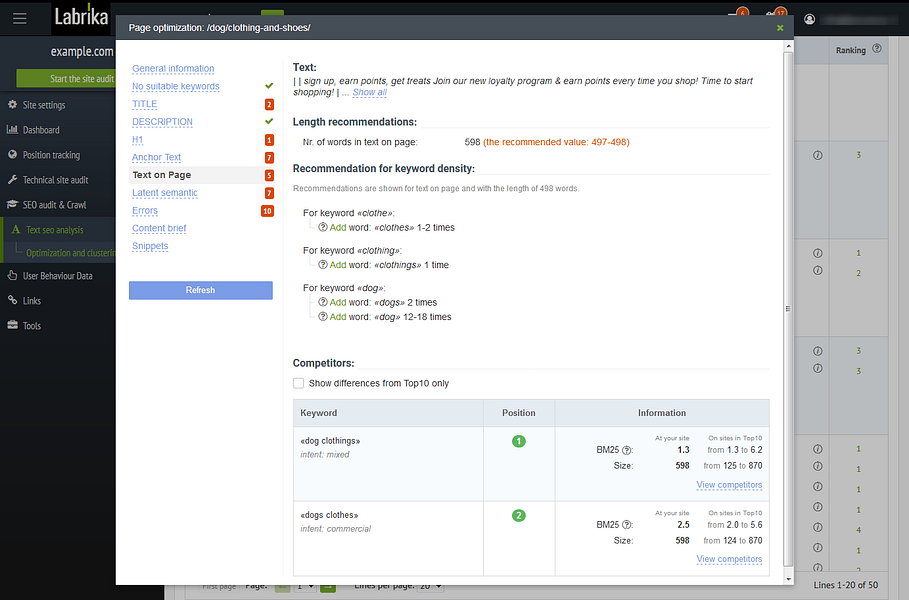Click the red 10 badge beside Errors

point(267,211)
